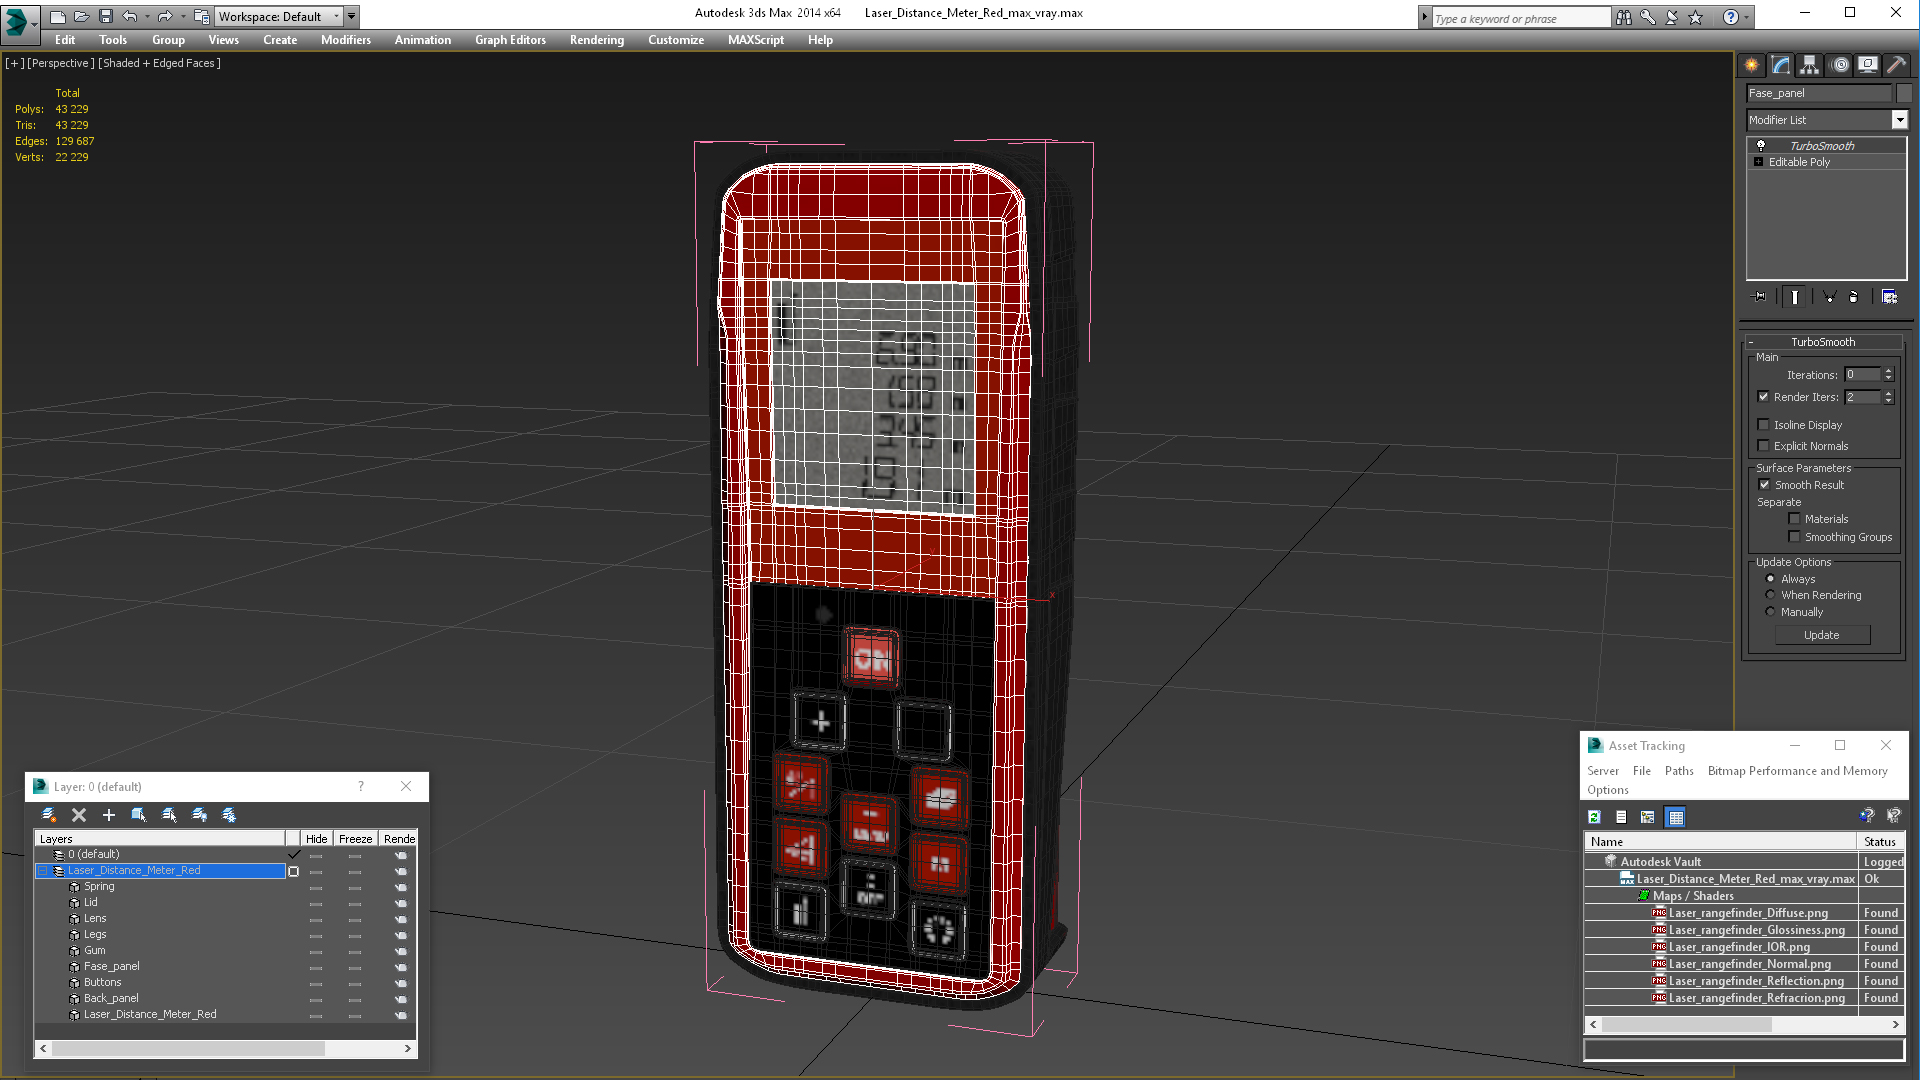Toggle Show End Result icon
The width and height of the screenshot is (1920, 1080).
1795,297
